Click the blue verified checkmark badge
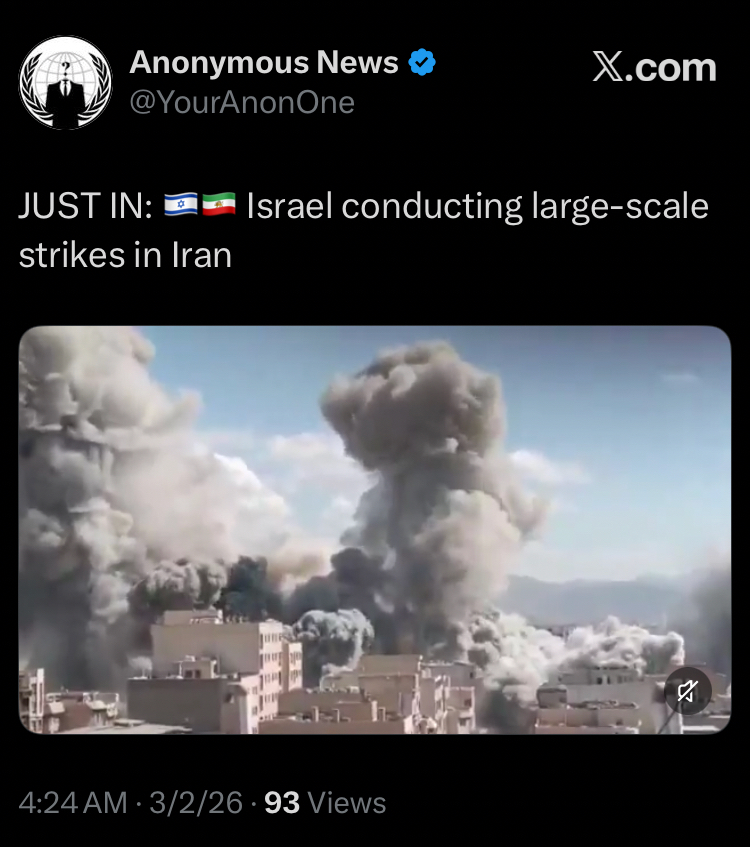The image size is (750, 847). click(x=422, y=62)
